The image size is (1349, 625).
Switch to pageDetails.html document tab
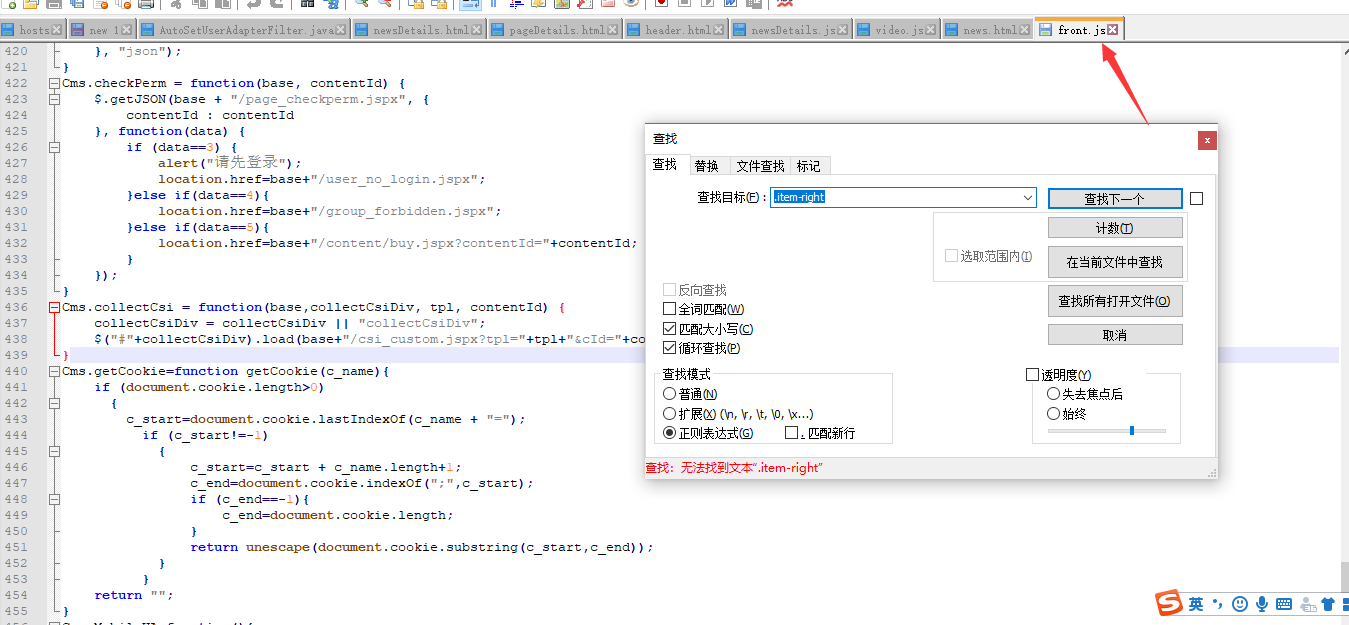[555, 30]
